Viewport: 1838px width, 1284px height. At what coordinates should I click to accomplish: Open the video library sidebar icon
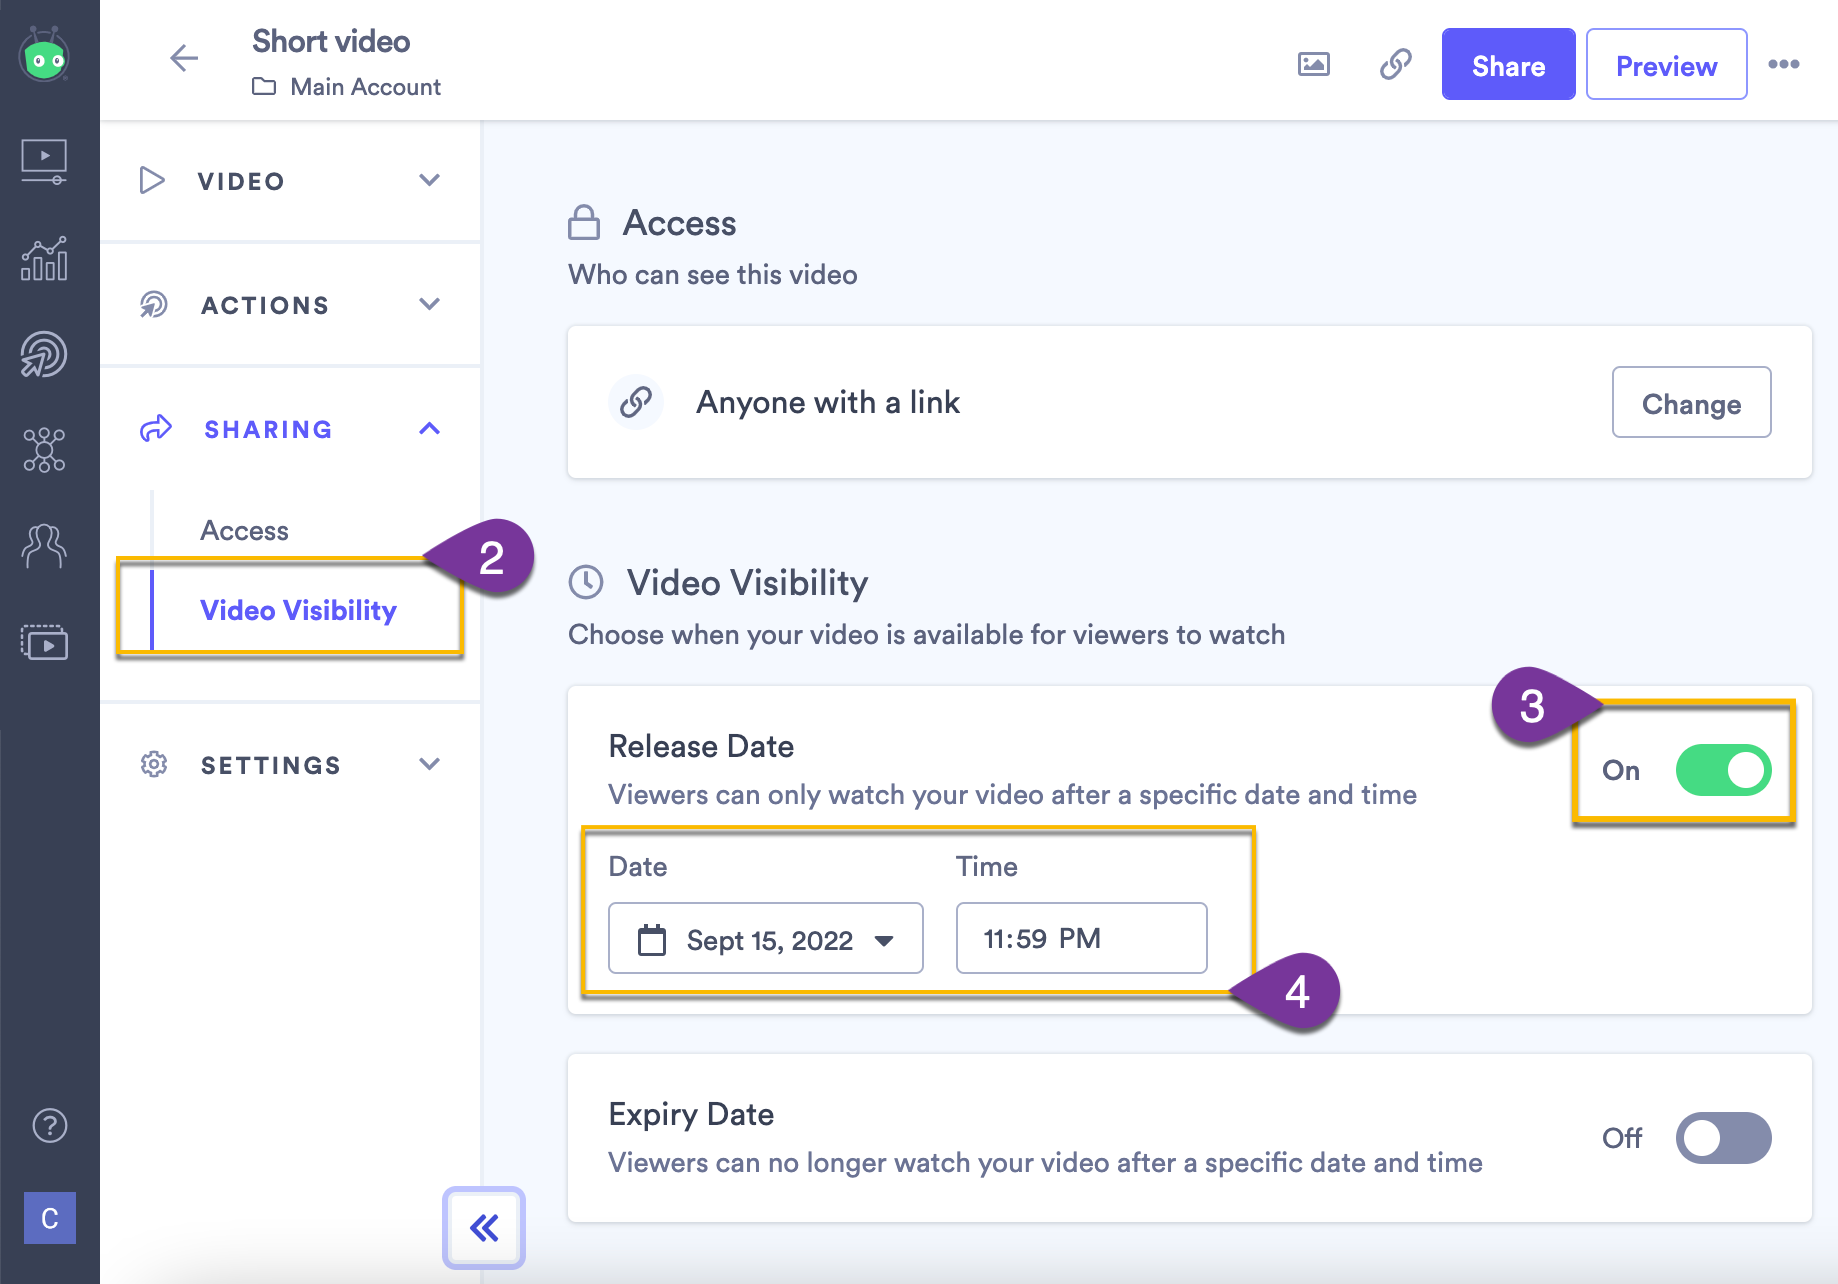[44, 161]
